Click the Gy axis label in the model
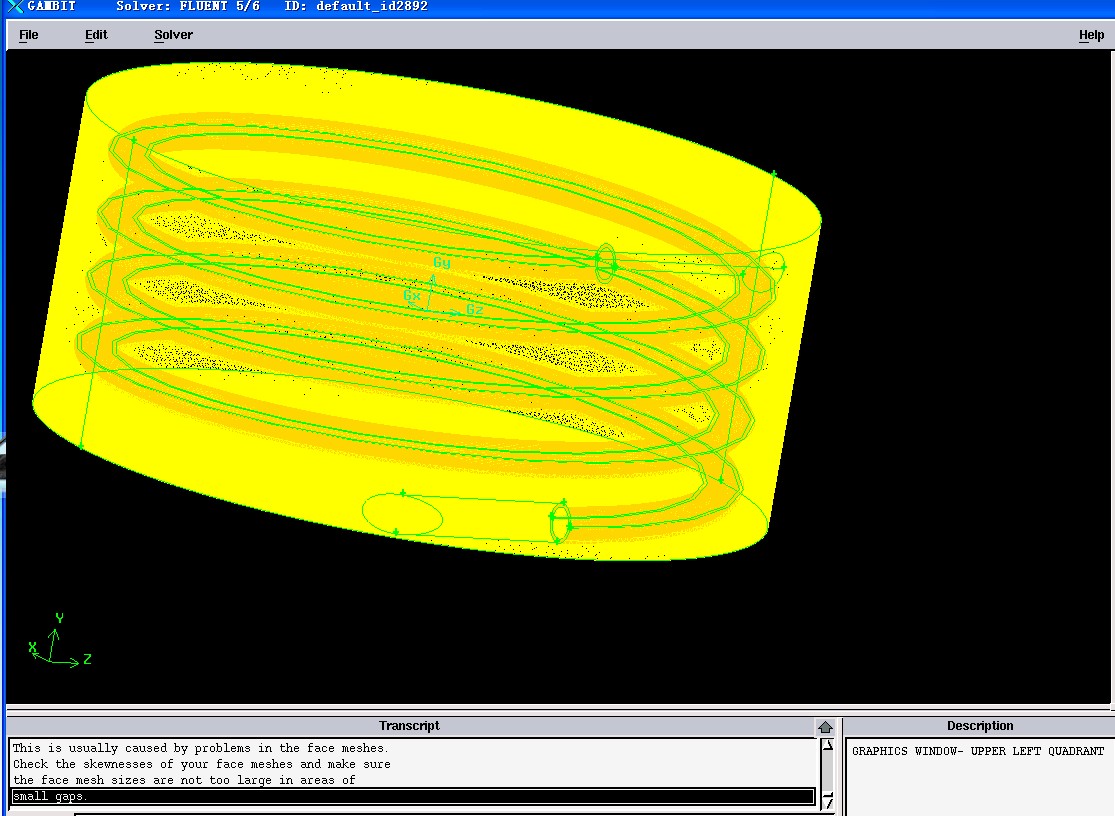Viewport: 1115px width, 816px height. (441, 263)
